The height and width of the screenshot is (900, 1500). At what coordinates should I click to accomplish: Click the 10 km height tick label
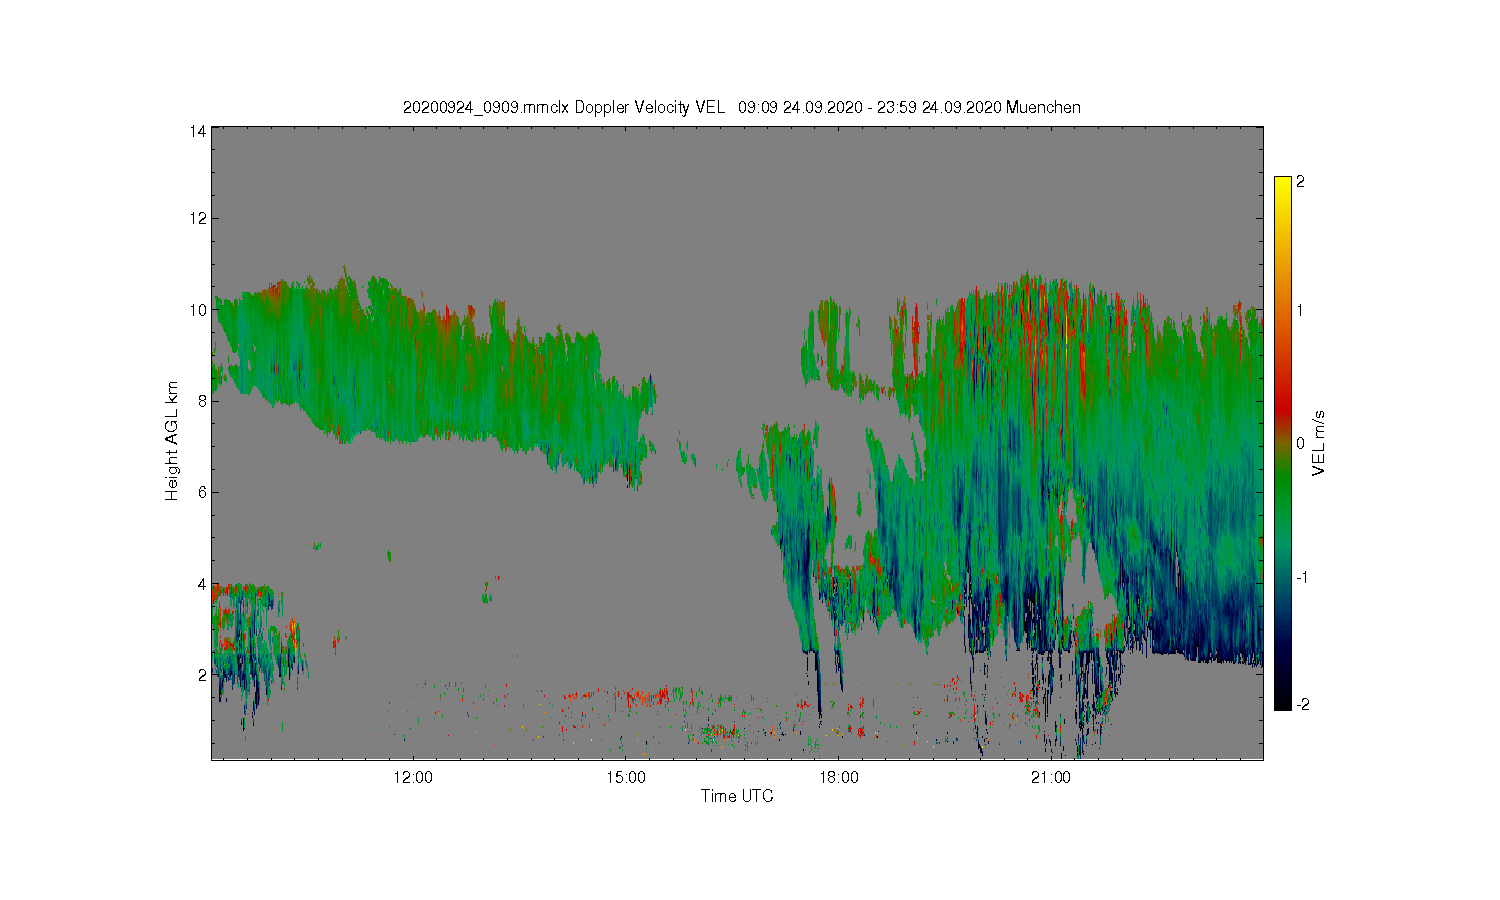(198, 310)
